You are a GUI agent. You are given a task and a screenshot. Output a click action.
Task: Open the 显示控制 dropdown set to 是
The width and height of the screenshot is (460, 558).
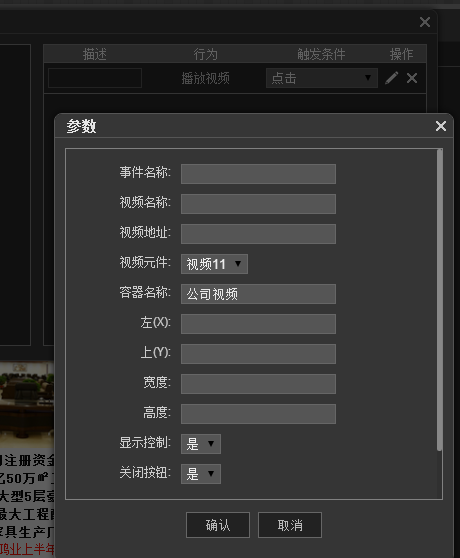point(201,444)
